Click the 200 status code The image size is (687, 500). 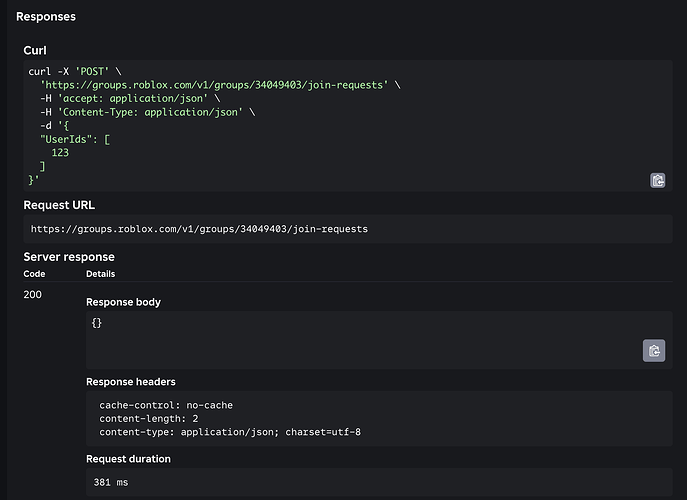click(x=33, y=296)
